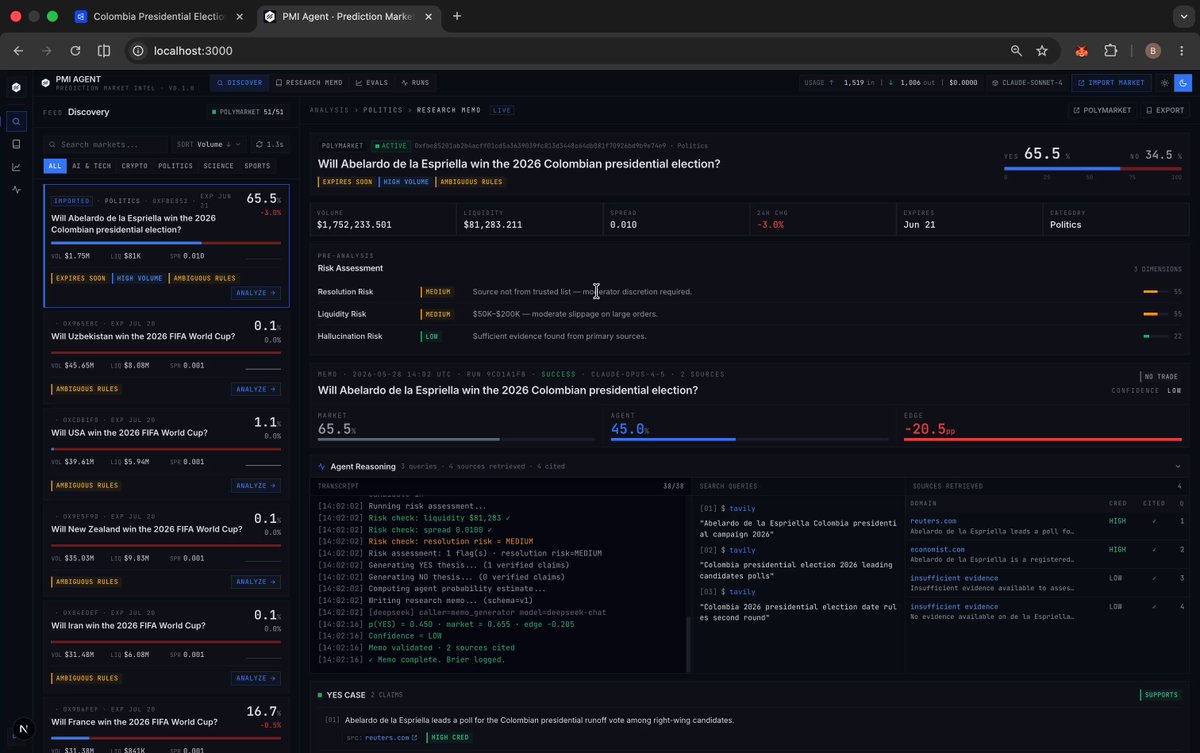
Task: Open the economist.com source link
Action: 937,549
